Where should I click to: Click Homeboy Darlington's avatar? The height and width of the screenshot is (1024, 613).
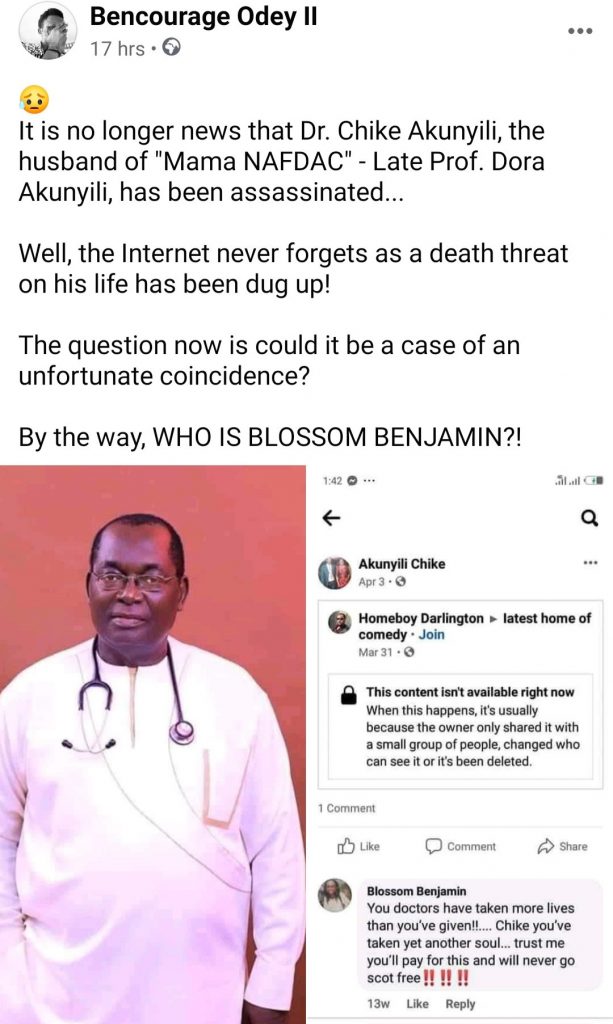pos(339,622)
